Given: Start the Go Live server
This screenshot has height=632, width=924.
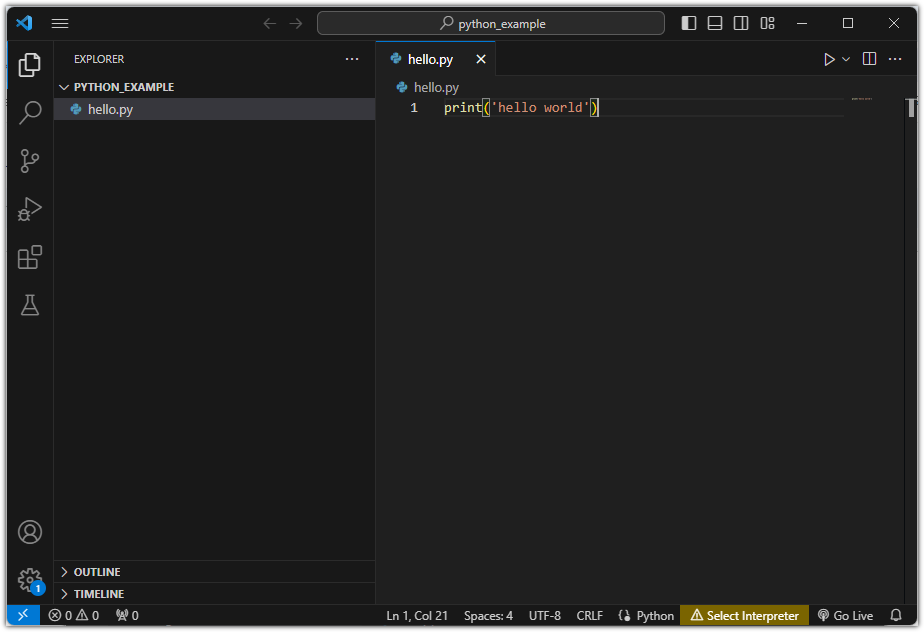Looking at the screenshot, I should pyautogui.click(x=846, y=615).
